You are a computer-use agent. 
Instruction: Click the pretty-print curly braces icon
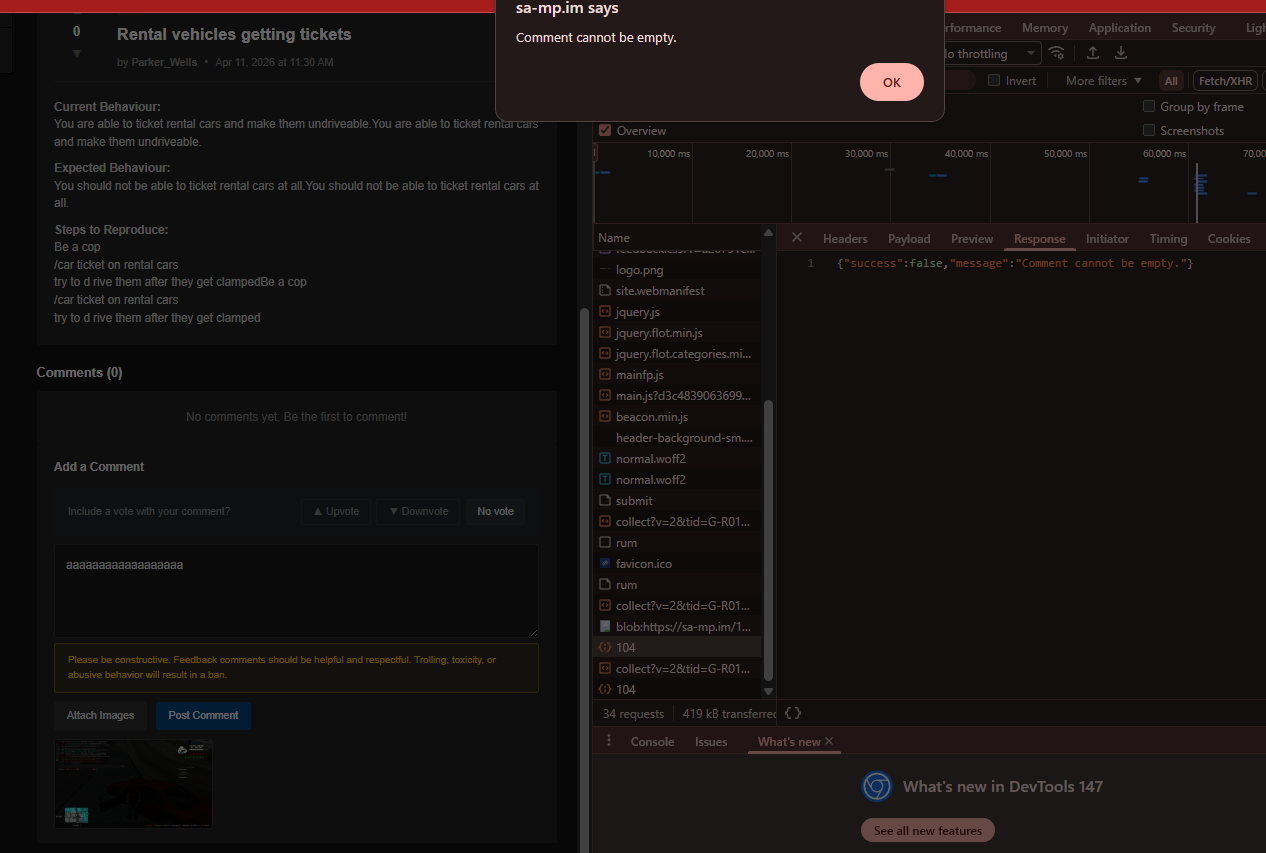tap(792, 713)
